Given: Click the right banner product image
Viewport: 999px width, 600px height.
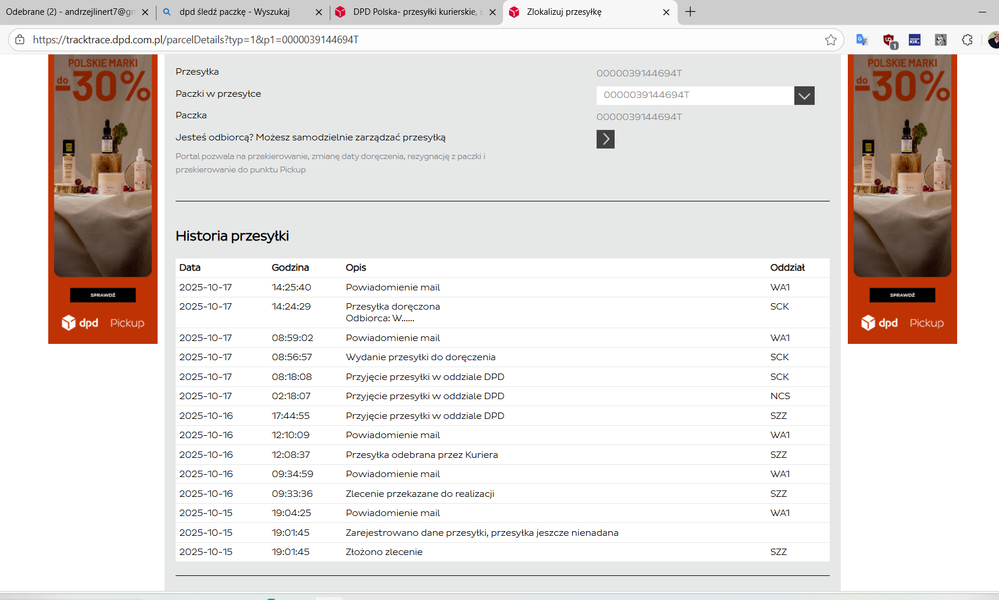Looking at the screenshot, I should (902, 170).
